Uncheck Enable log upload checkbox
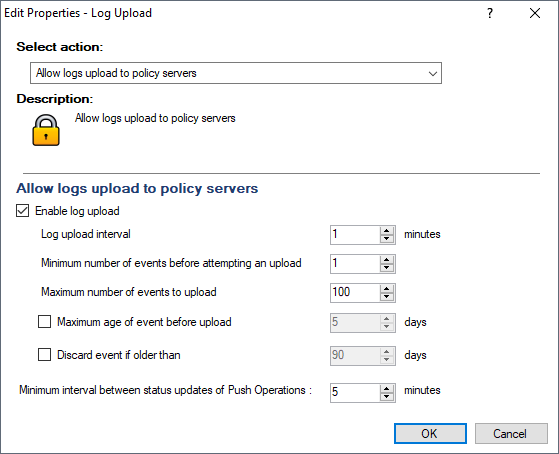559x454 pixels. coord(22,211)
